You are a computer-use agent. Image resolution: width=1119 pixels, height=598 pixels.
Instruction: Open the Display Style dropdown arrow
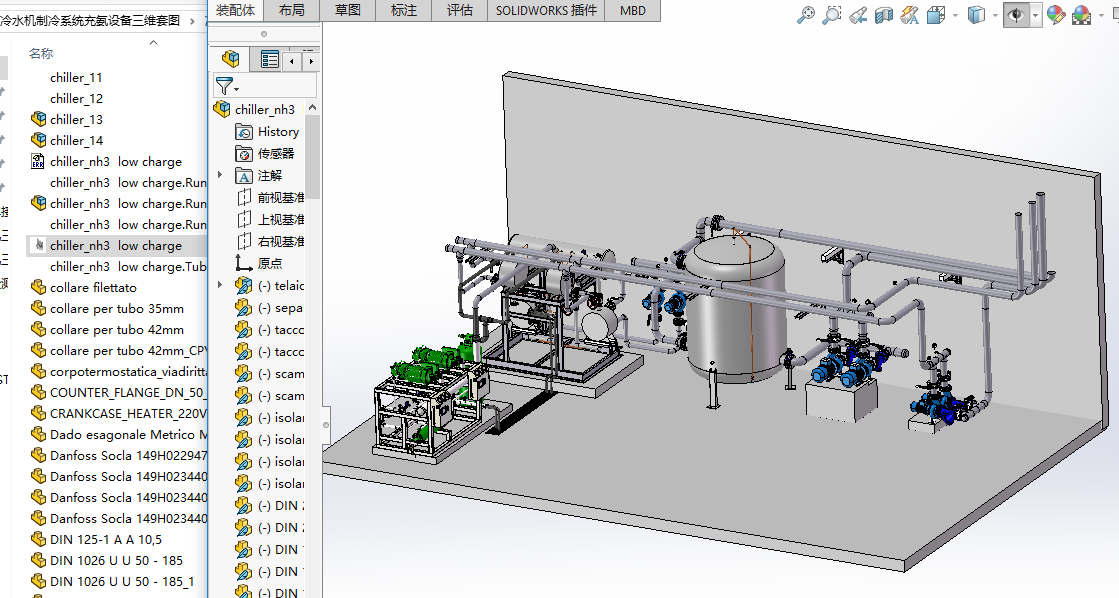pyautogui.click(x=995, y=14)
